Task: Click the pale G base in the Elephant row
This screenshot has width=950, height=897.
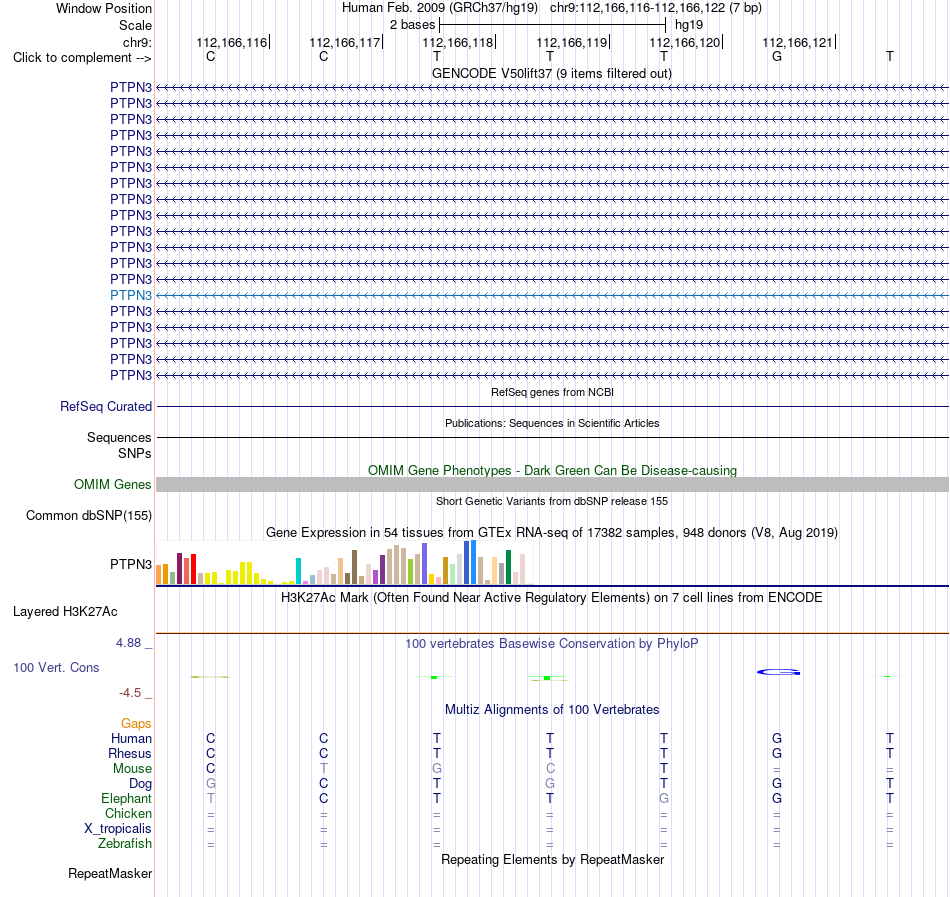Action: (x=664, y=798)
